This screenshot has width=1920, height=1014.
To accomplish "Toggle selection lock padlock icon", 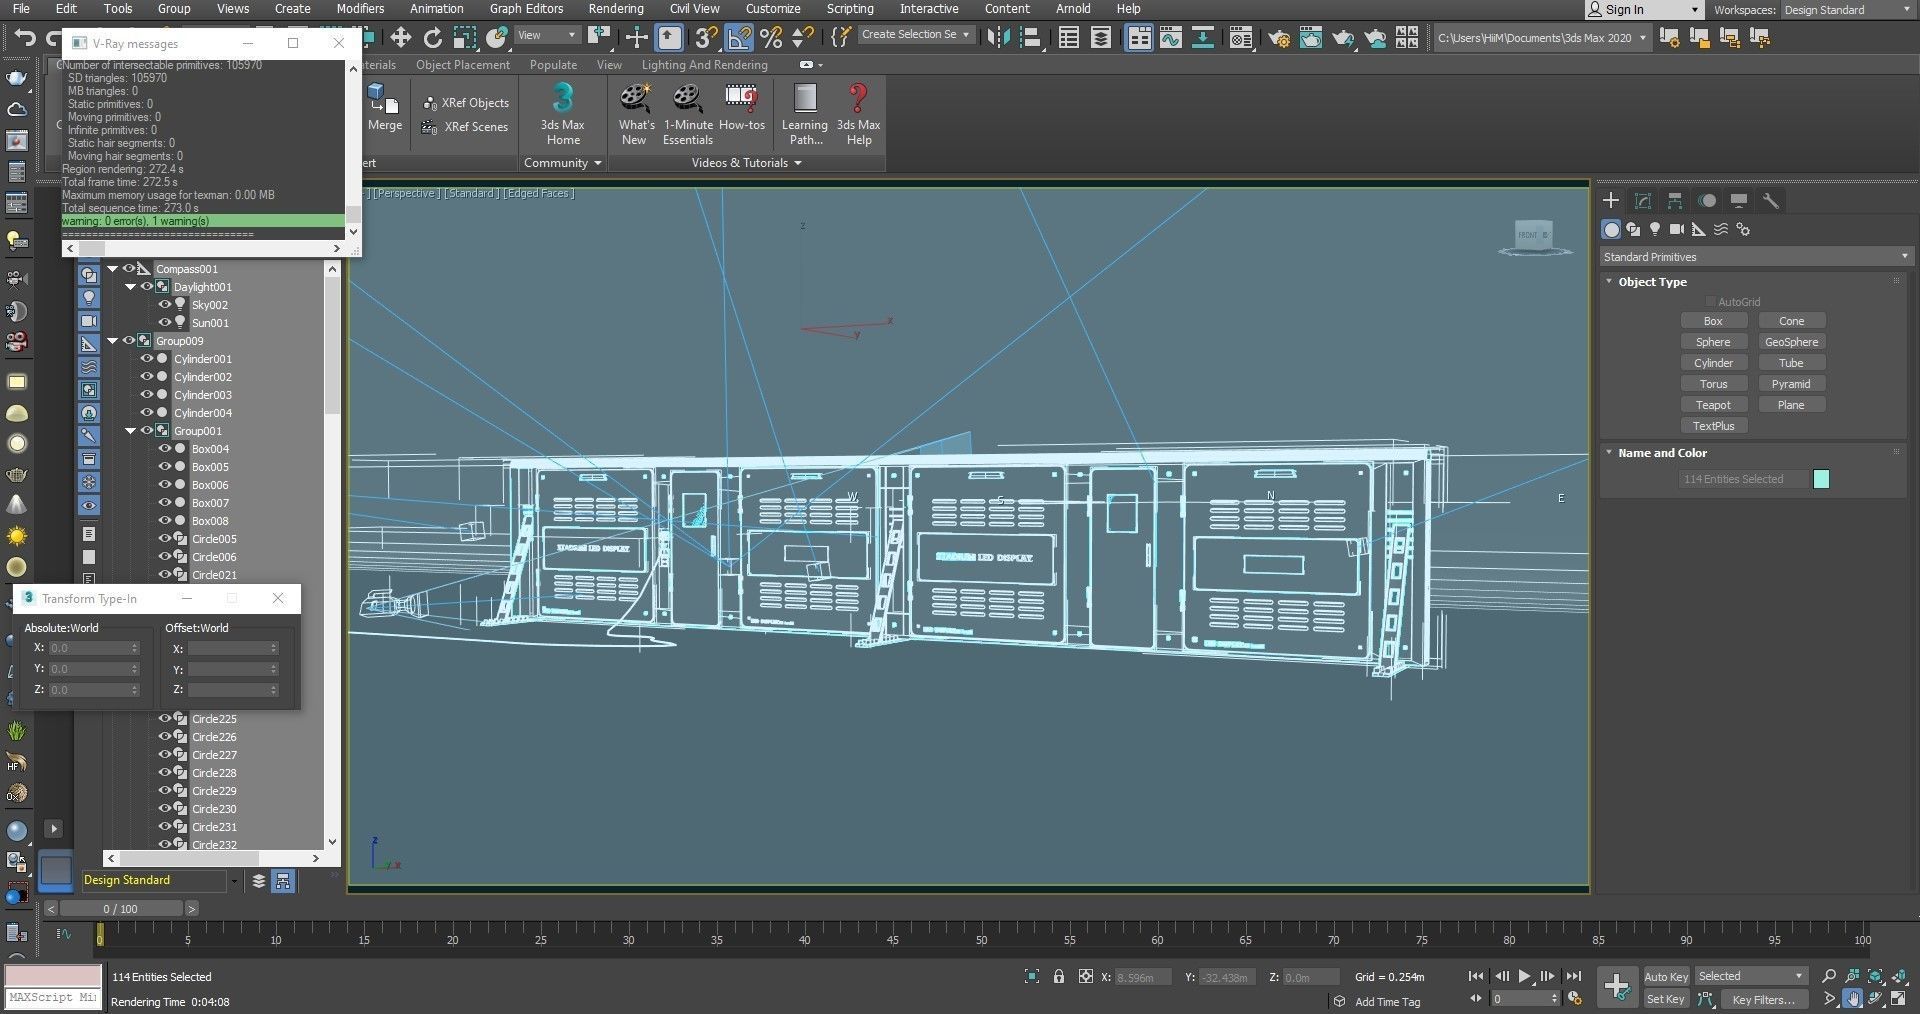I will point(1059,977).
